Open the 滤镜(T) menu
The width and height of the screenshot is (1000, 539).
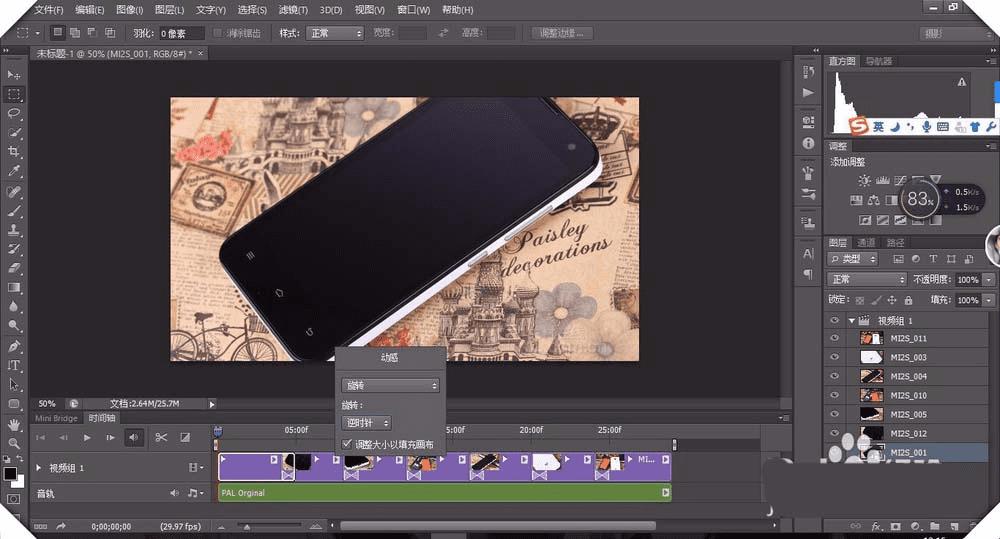[293, 10]
